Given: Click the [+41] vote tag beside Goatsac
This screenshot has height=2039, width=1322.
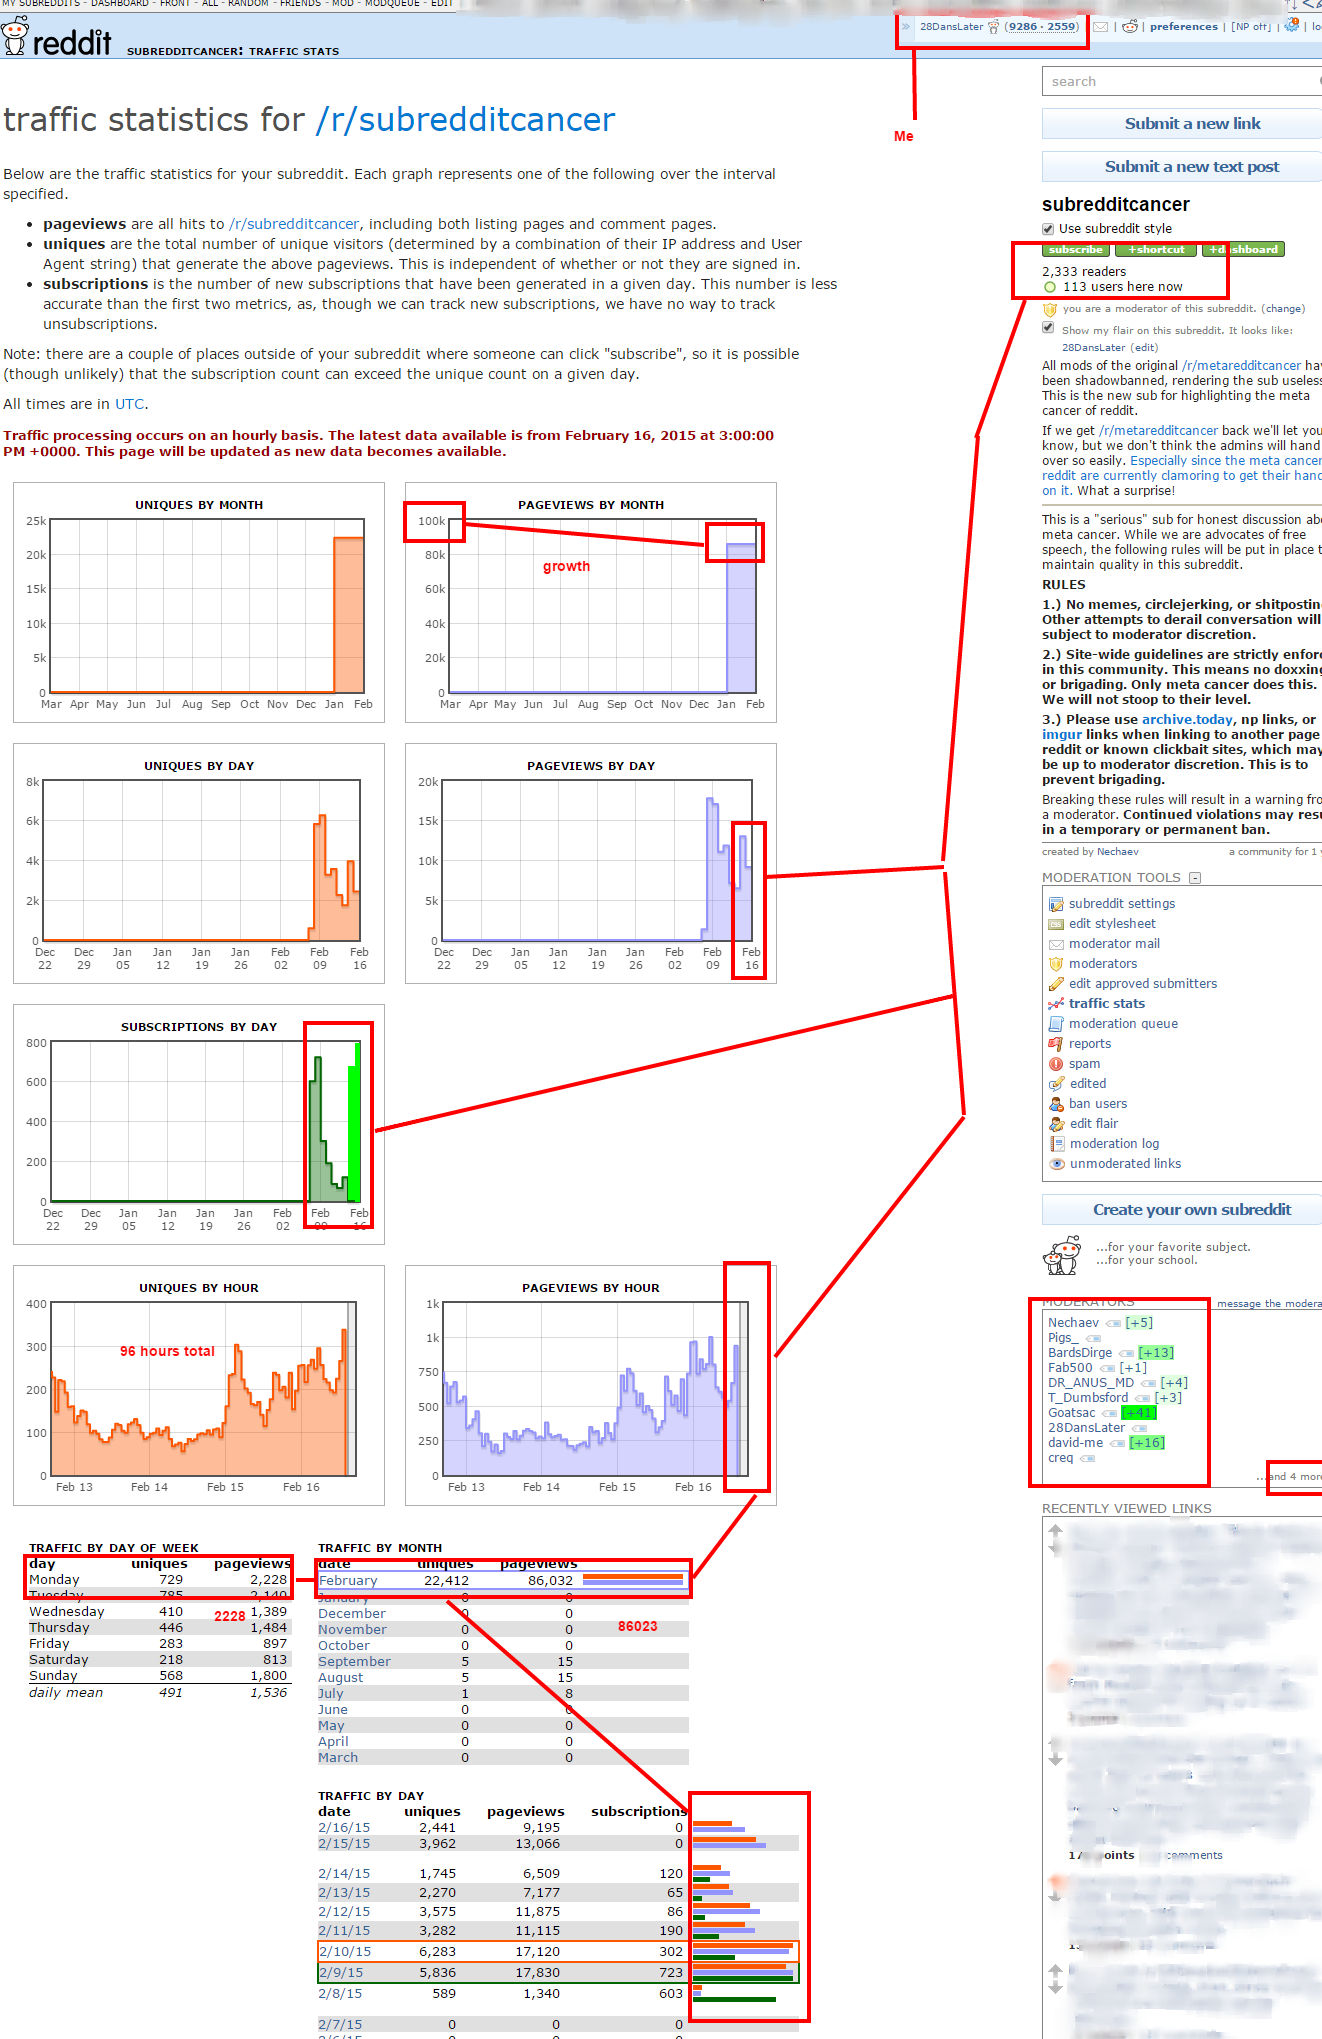Looking at the screenshot, I should (1138, 1413).
